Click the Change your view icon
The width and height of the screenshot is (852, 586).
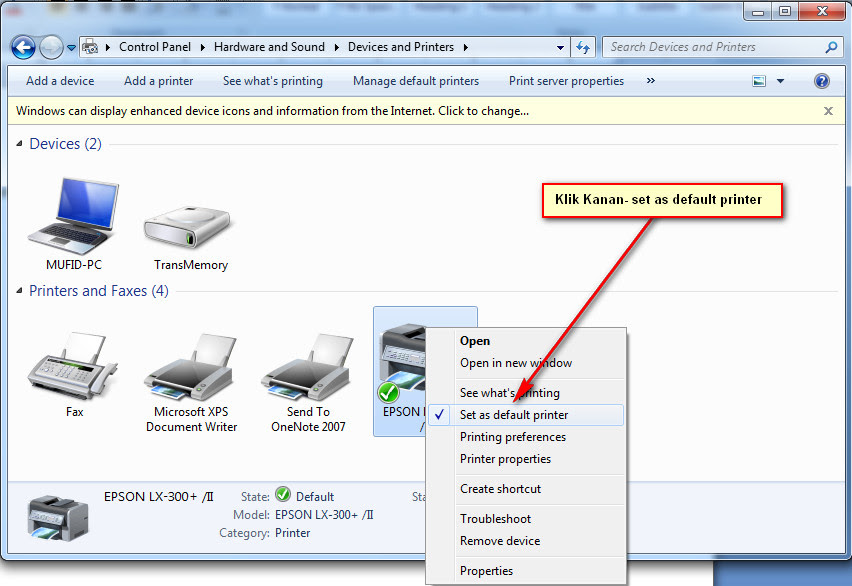(759, 81)
